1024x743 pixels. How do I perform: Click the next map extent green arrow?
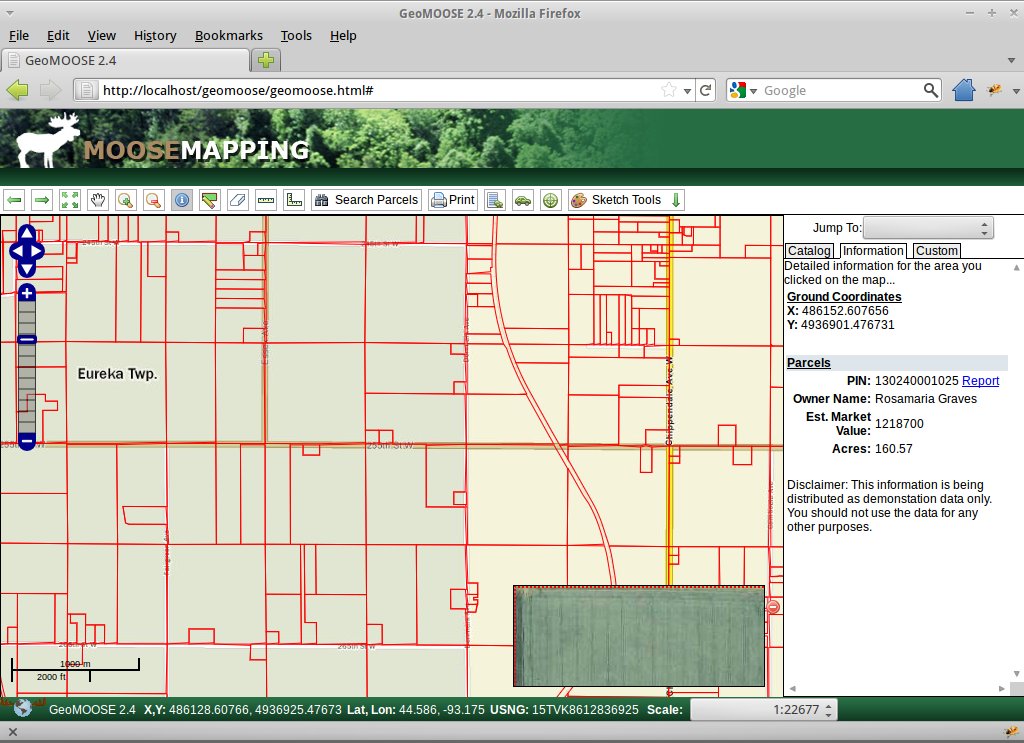42,200
